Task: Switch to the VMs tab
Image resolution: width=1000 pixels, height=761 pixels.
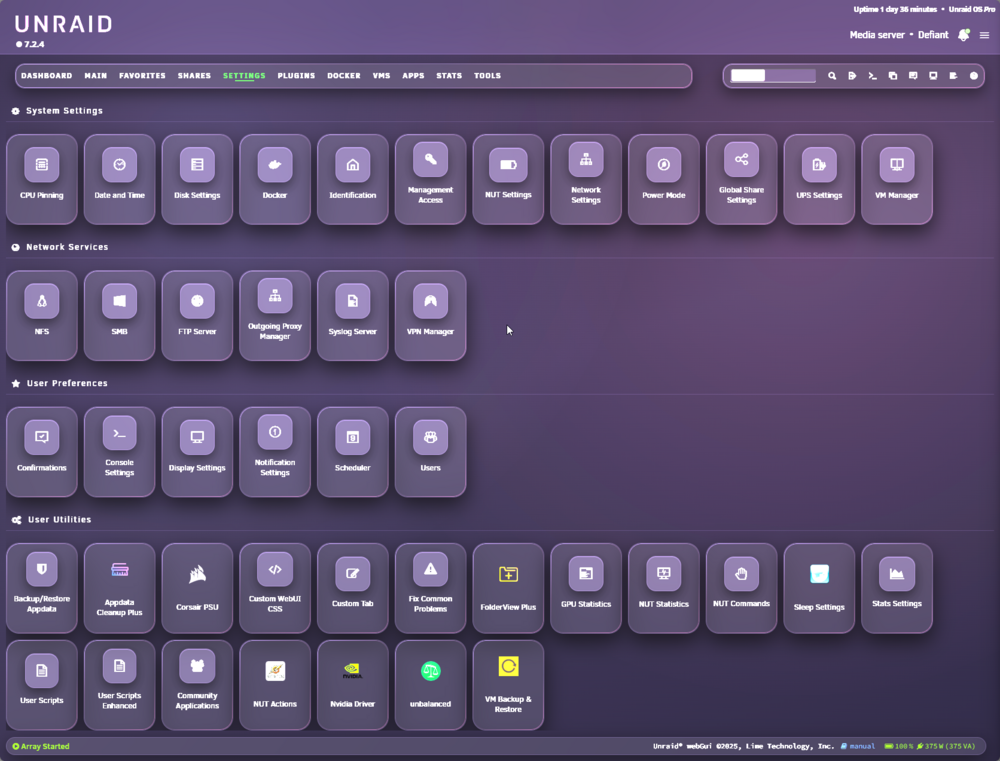Action: click(381, 75)
